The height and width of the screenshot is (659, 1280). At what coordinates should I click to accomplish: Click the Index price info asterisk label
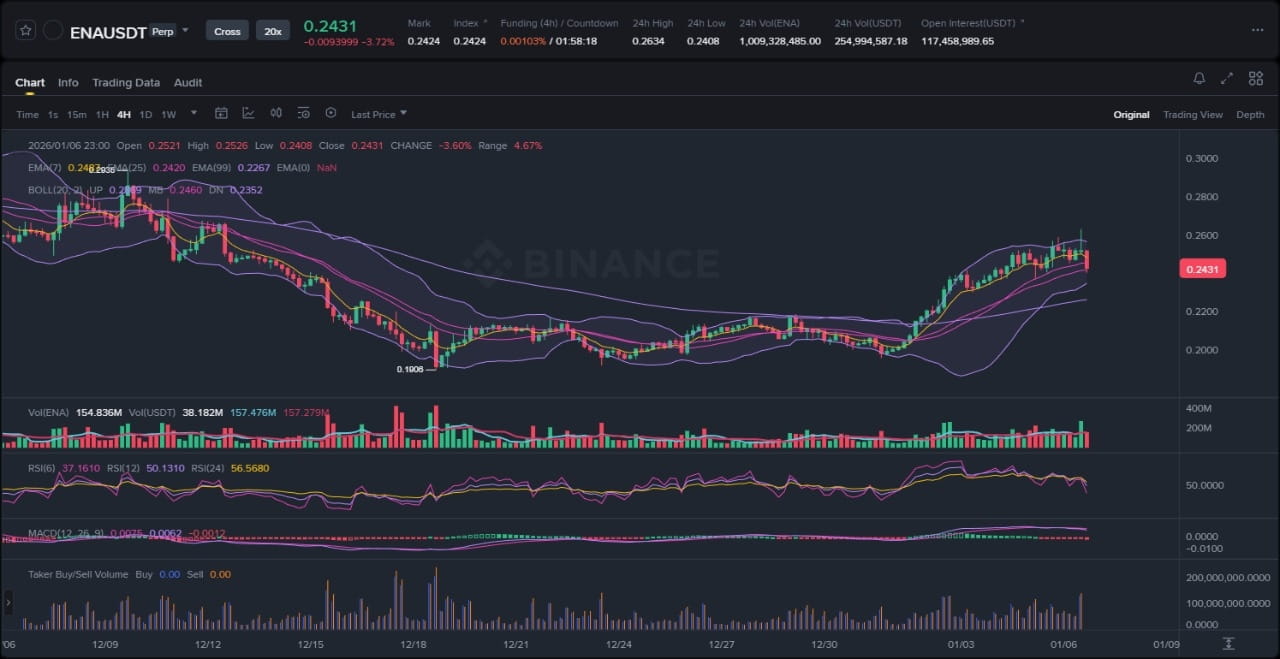point(470,23)
